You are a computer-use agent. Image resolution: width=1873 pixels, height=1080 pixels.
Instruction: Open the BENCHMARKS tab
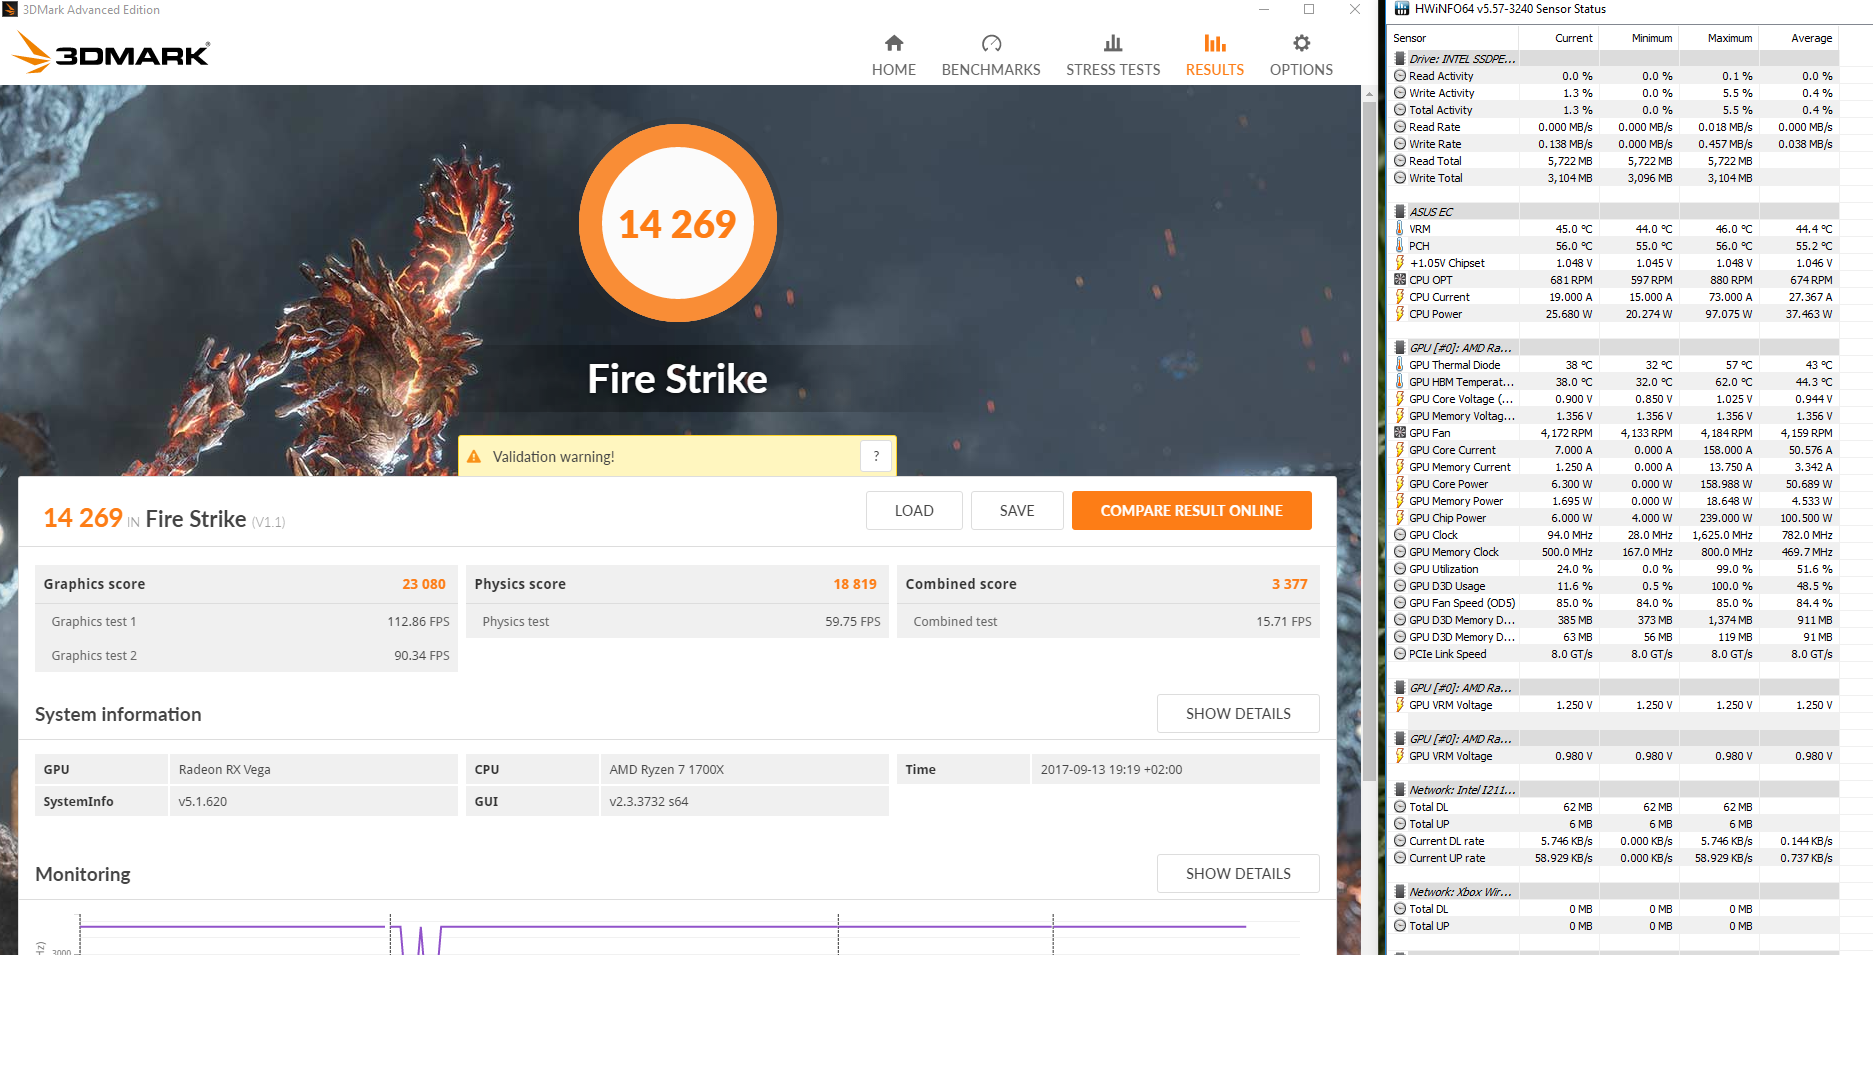click(991, 56)
